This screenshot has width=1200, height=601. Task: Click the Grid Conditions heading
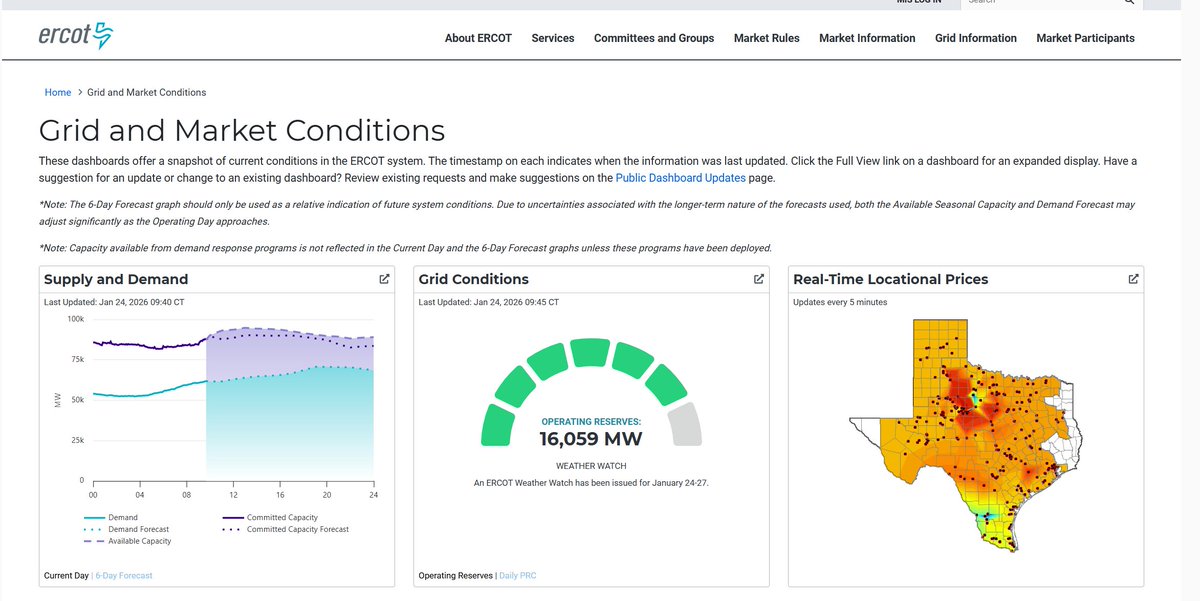(474, 279)
